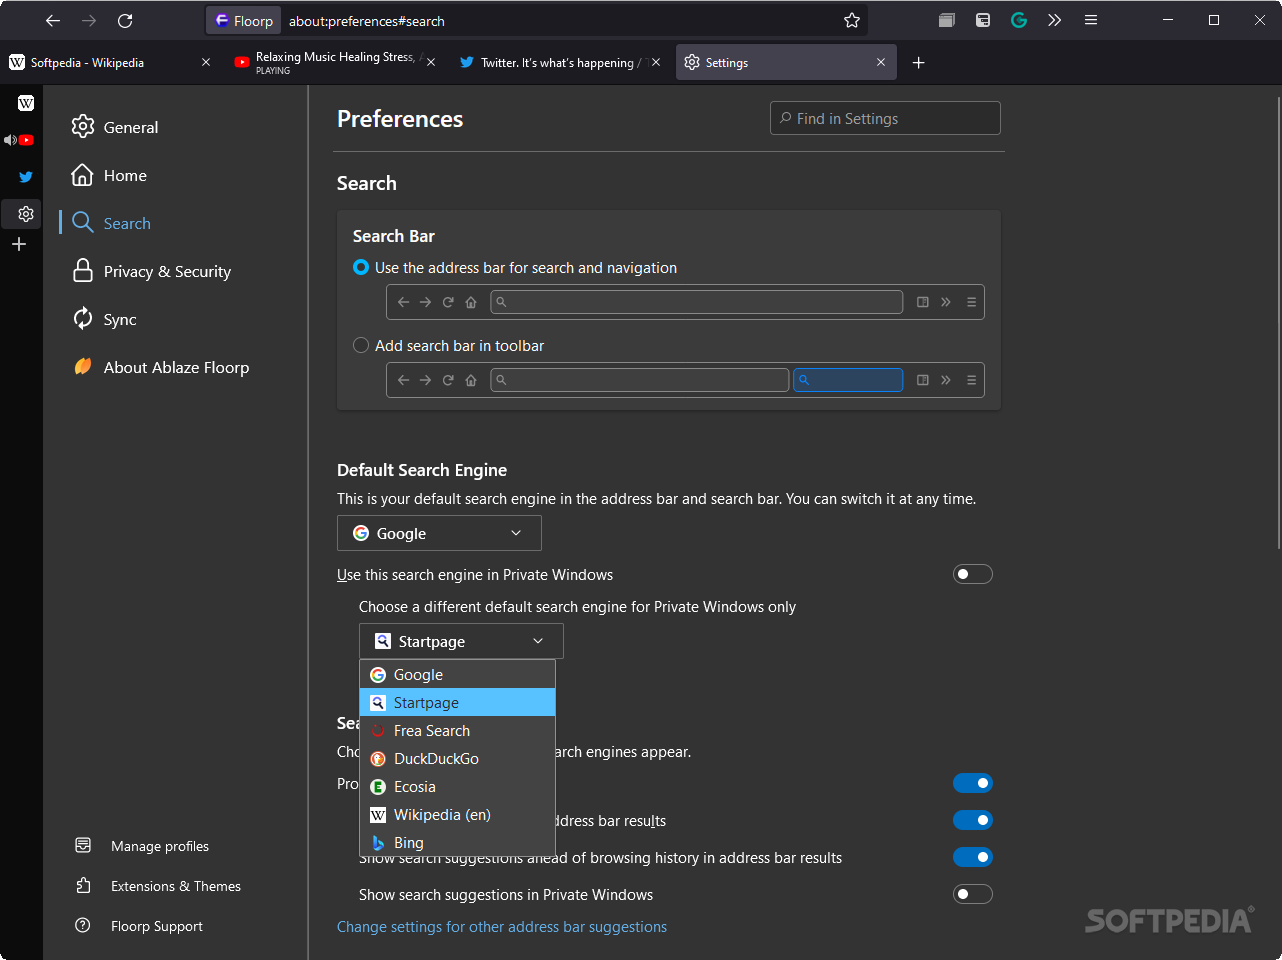Open the toolbar overflow chevrons menu
The image size is (1282, 960).
(x=1054, y=20)
